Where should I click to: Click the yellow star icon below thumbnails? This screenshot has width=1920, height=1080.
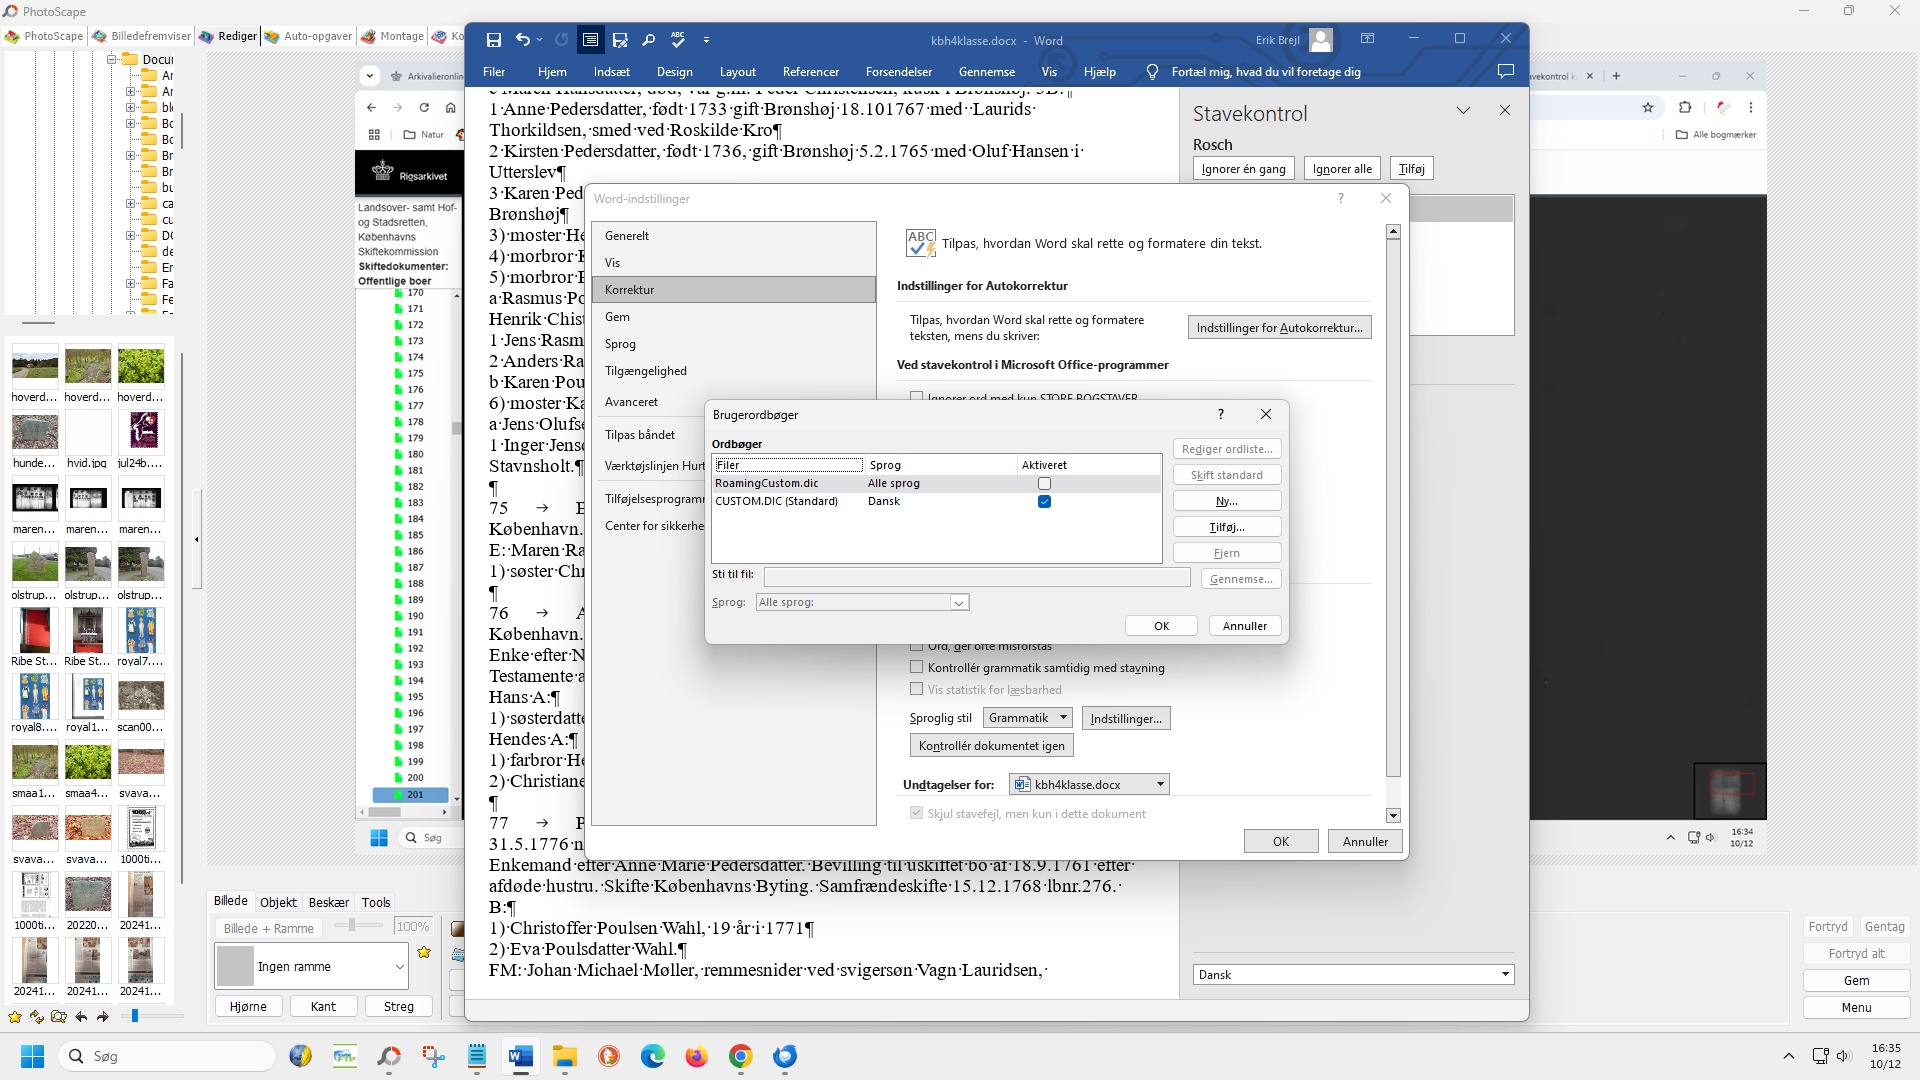tap(15, 1017)
